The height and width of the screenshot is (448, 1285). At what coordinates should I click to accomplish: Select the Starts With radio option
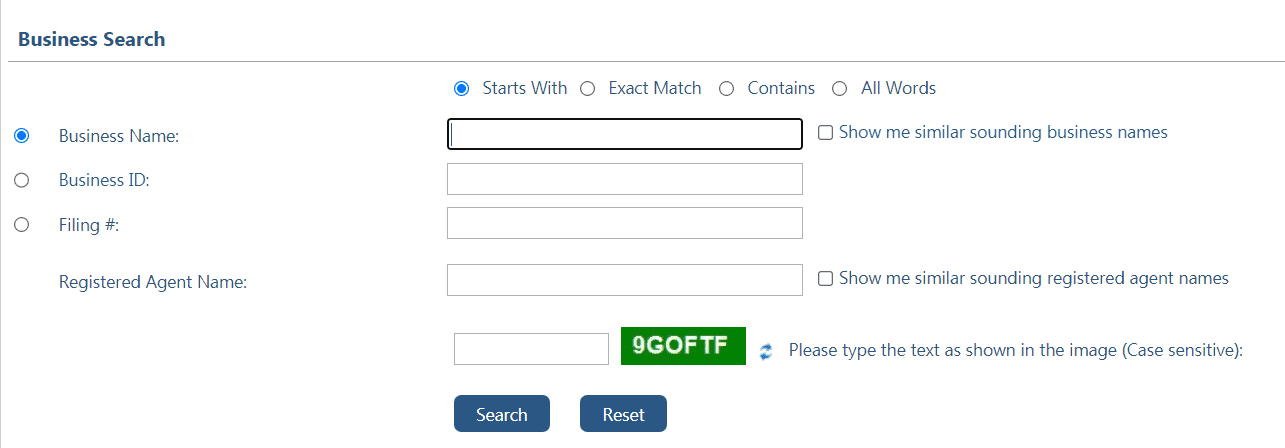(x=461, y=88)
